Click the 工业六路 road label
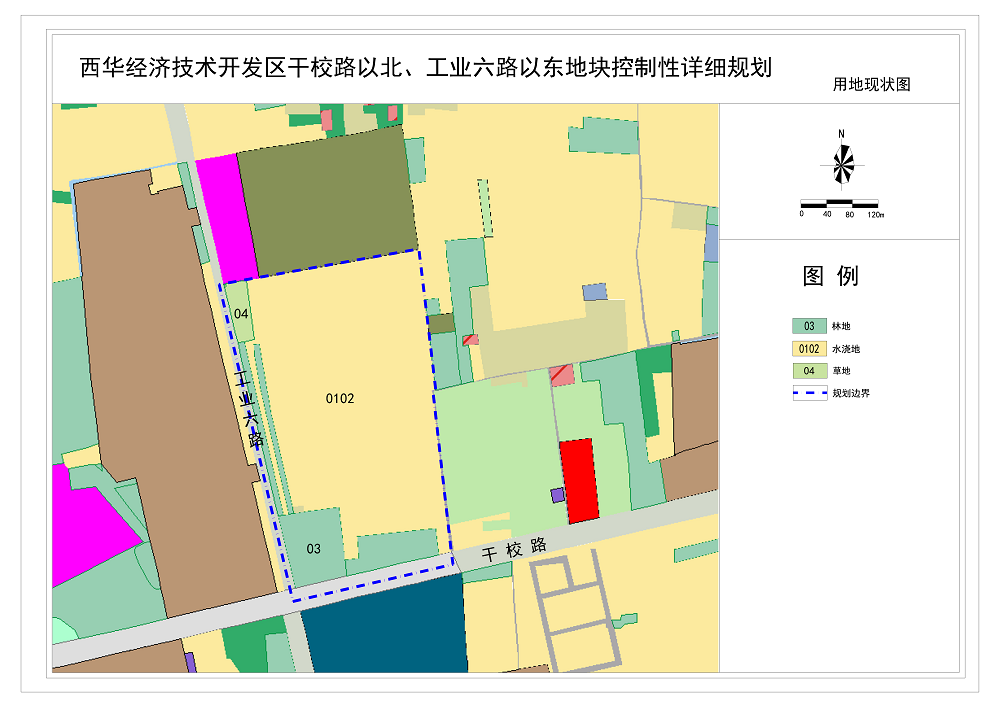The width and height of the screenshot is (1000, 707). pos(250,407)
